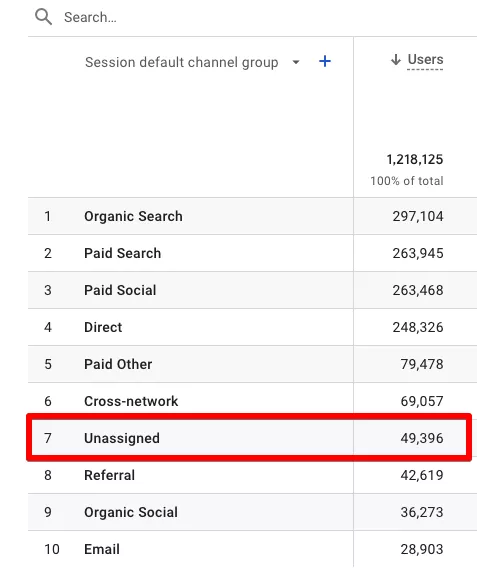477x587 pixels.
Task: Select the Paid Other row label
Action: (x=118, y=364)
